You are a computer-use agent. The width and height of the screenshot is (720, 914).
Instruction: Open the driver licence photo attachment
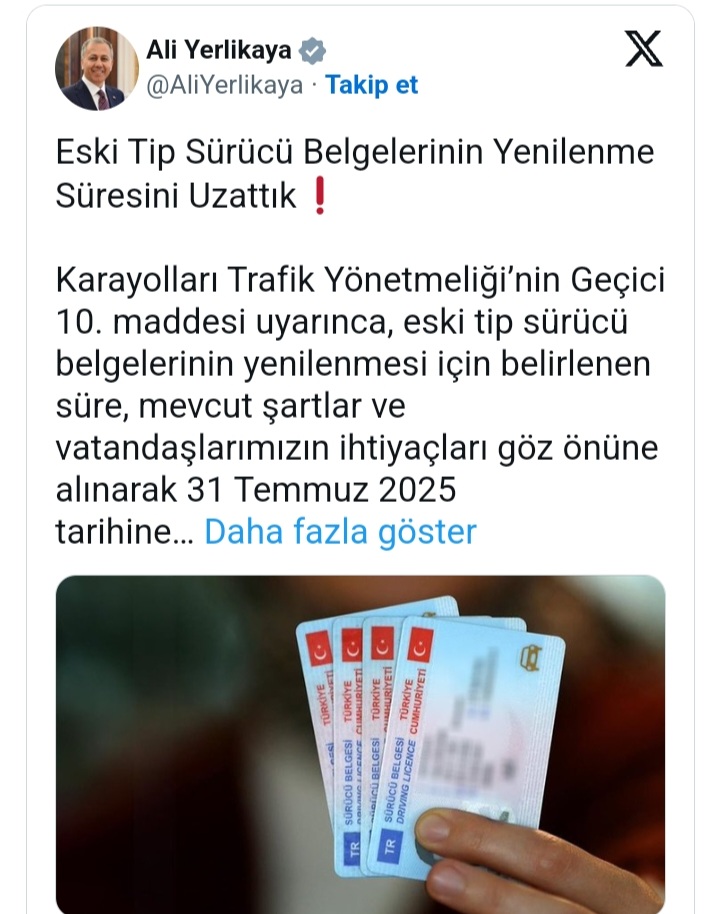(x=360, y=744)
